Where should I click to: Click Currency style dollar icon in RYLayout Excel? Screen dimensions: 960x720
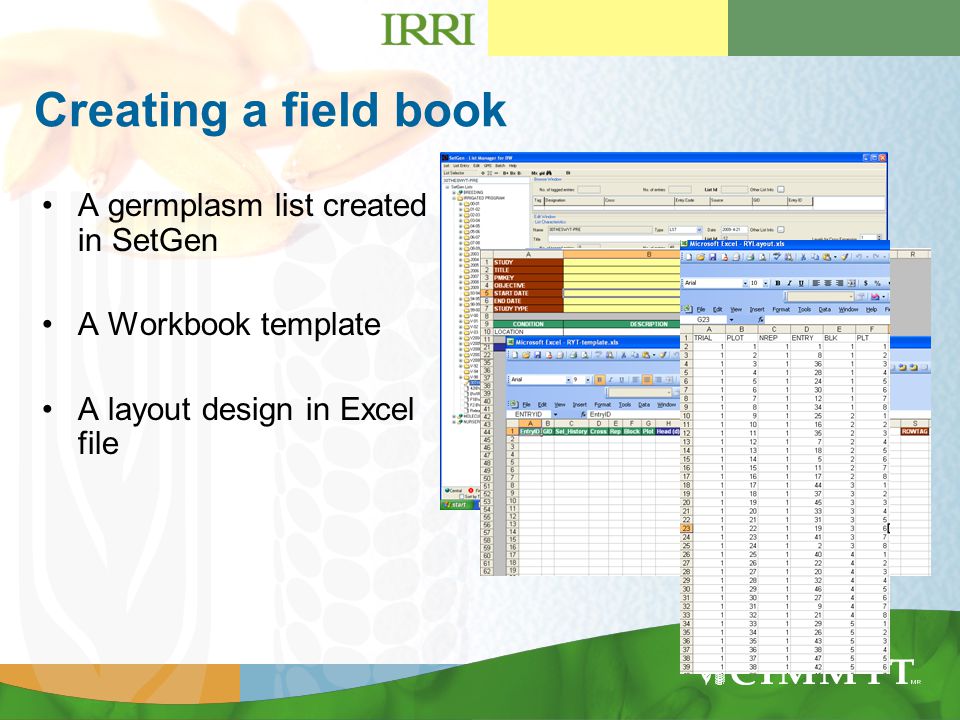tap(866, 283)
